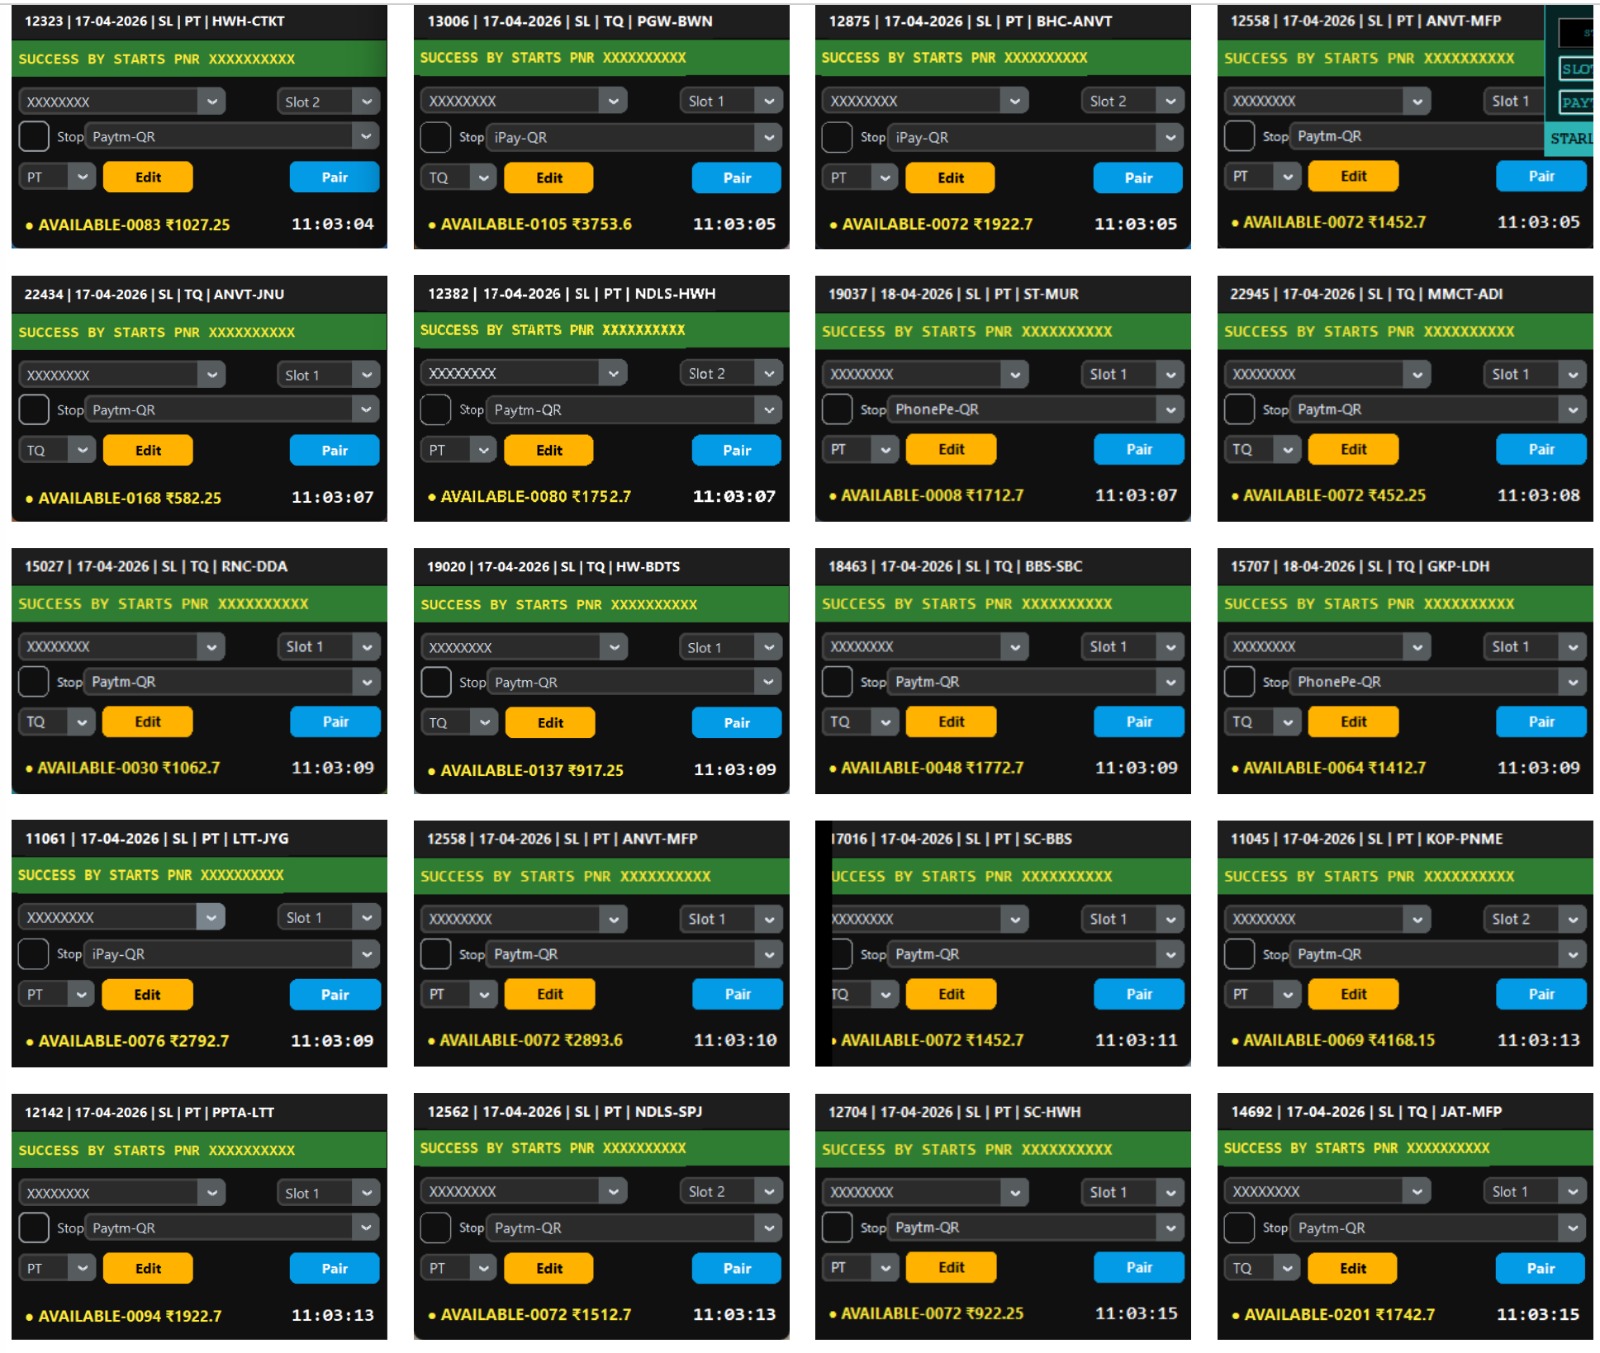
Task: Click Pair for train 17016 SC-BBS
Action: [1139, 994]
